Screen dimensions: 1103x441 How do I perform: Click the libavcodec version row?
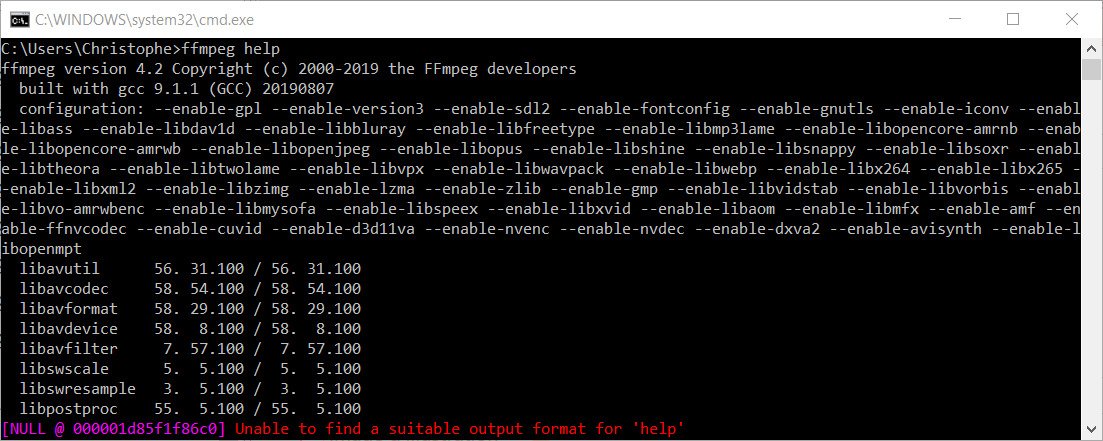pos(190,289)
